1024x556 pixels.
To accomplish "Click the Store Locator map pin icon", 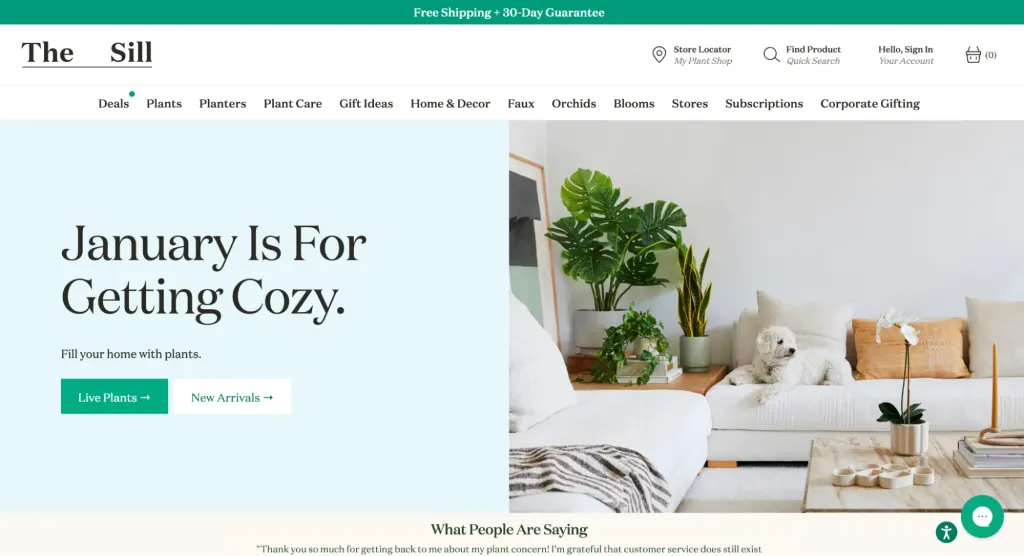I will click(659, 55).
